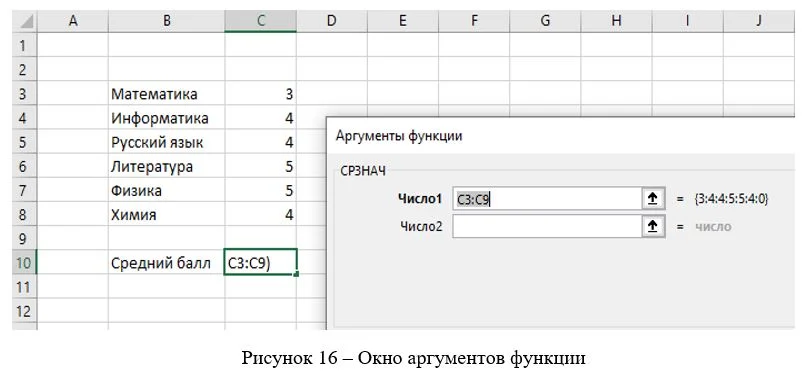Select row 7 header

click(x=25, y=190)
